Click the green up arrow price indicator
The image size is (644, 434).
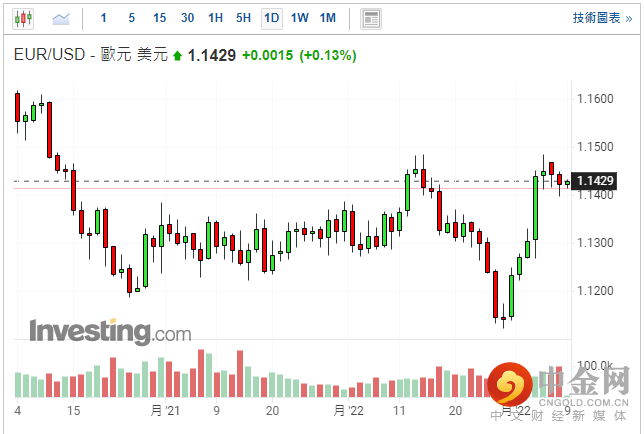pos(178,56)
